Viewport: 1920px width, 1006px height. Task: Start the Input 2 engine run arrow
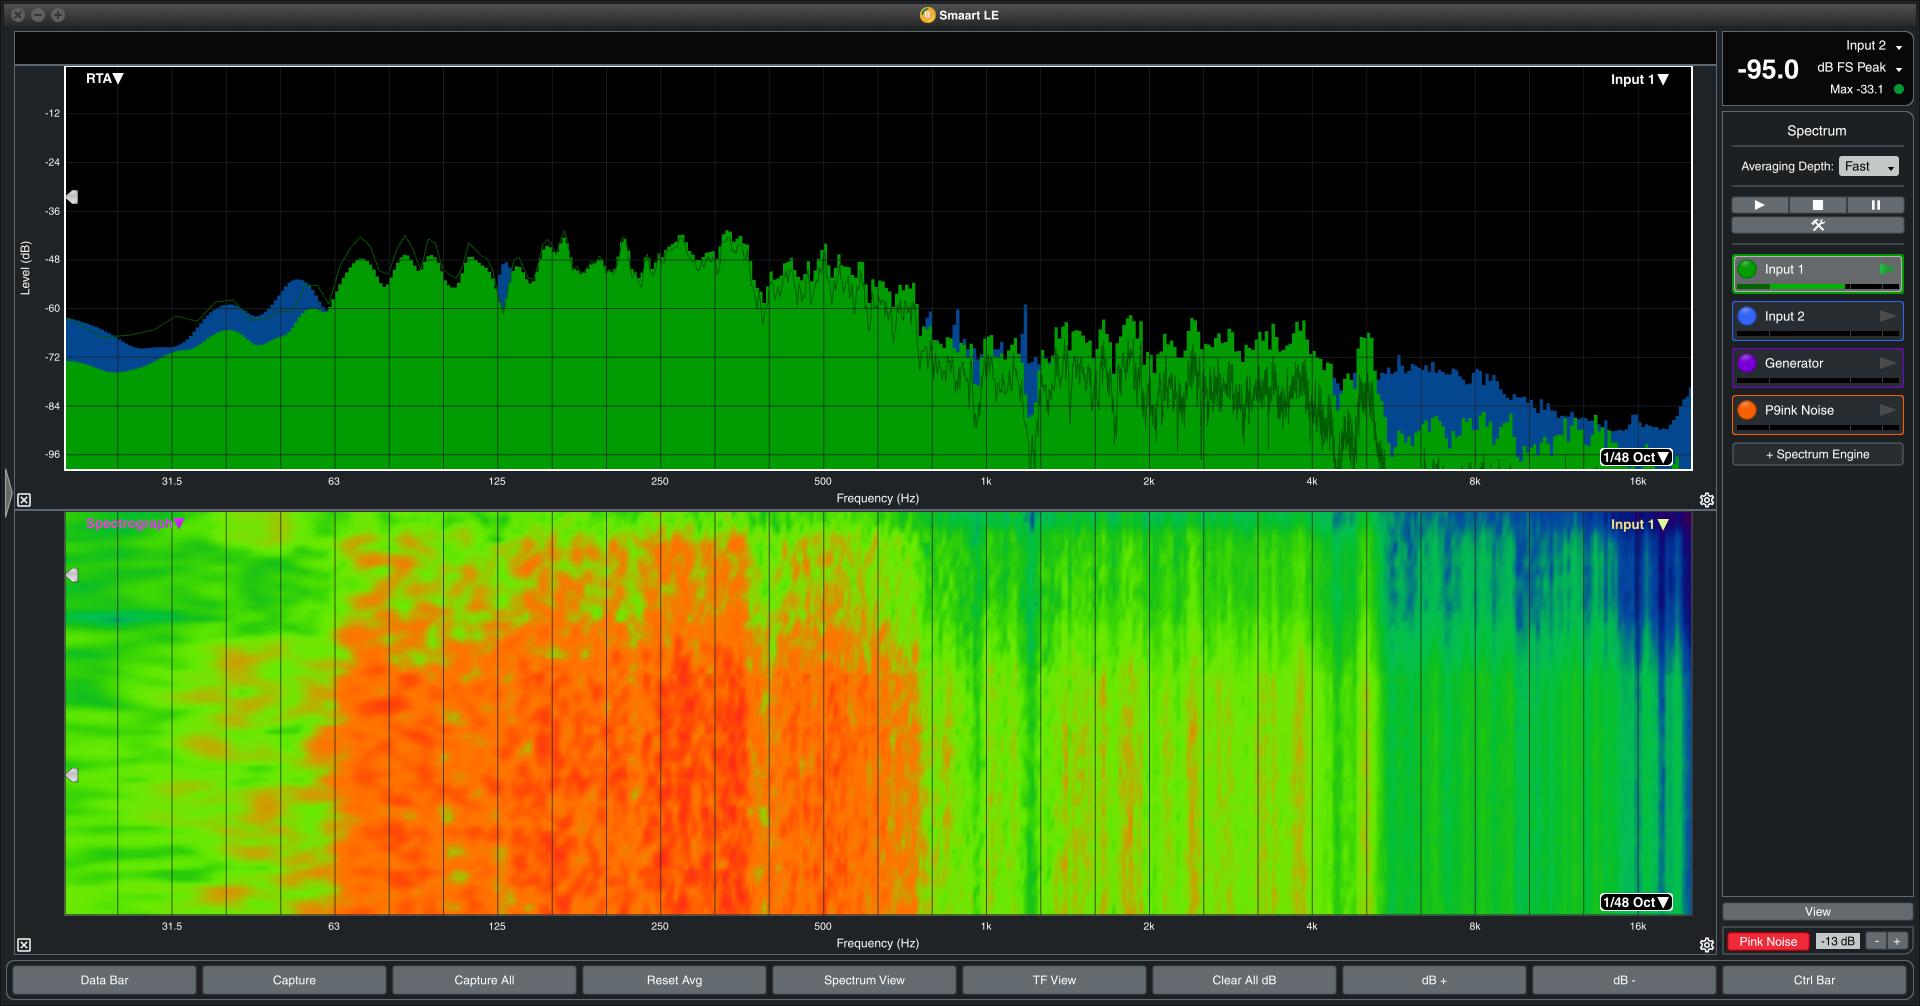pos(1887,316)
